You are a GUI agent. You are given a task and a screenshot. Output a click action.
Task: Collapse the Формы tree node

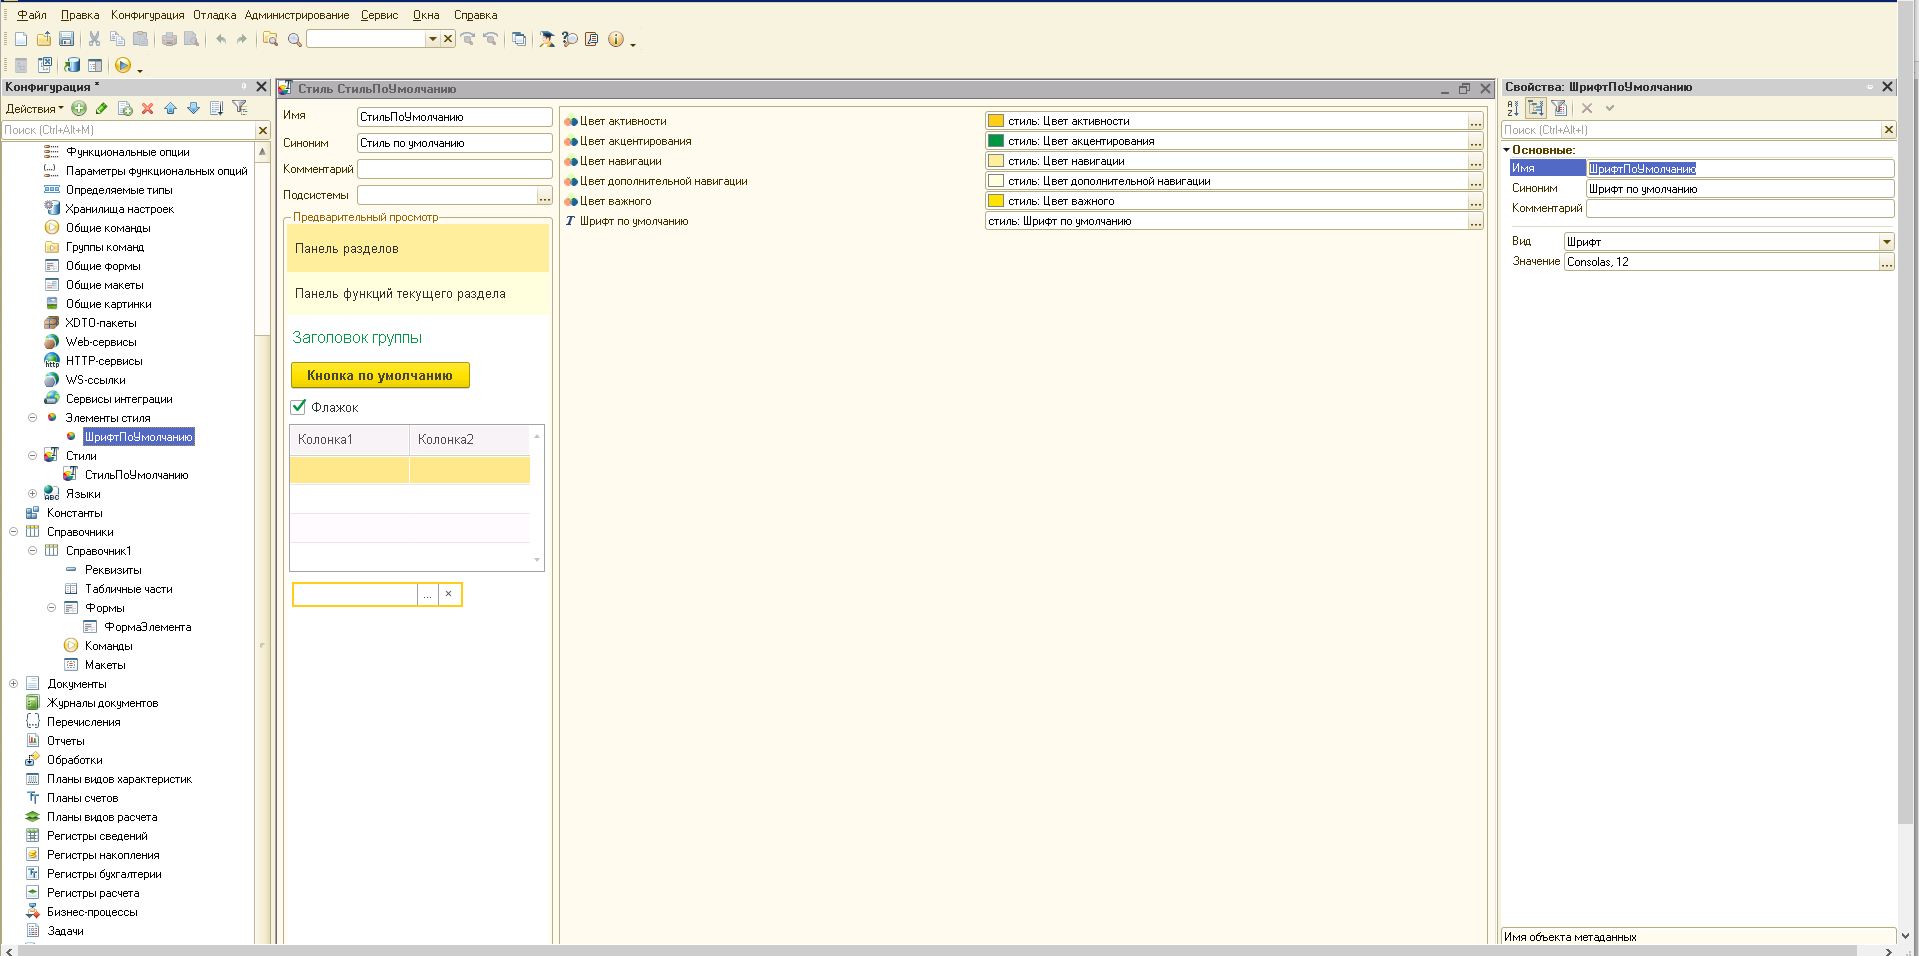(51, 608)
